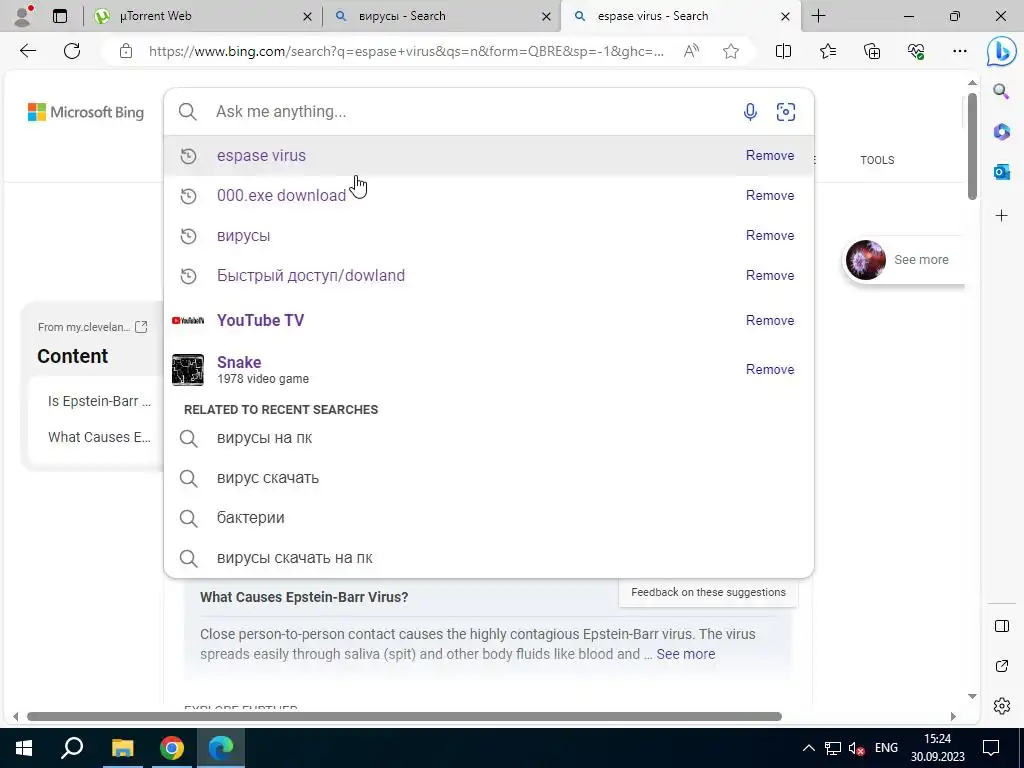Open link in new window sidebar icon
This screenshot has height=768, width=1024.
1001,666
